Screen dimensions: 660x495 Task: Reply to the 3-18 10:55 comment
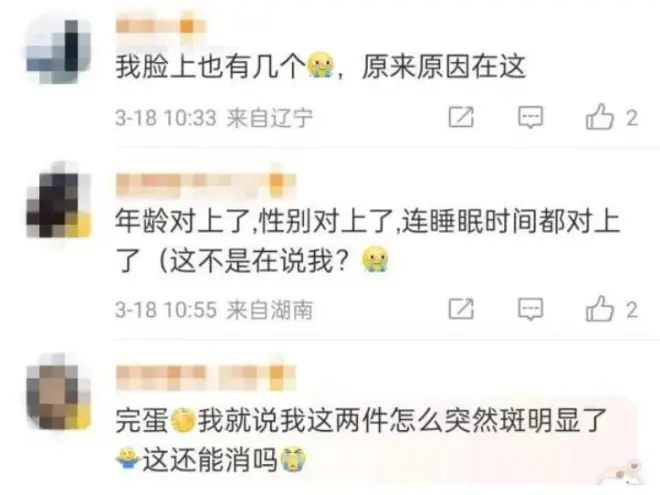530,309
